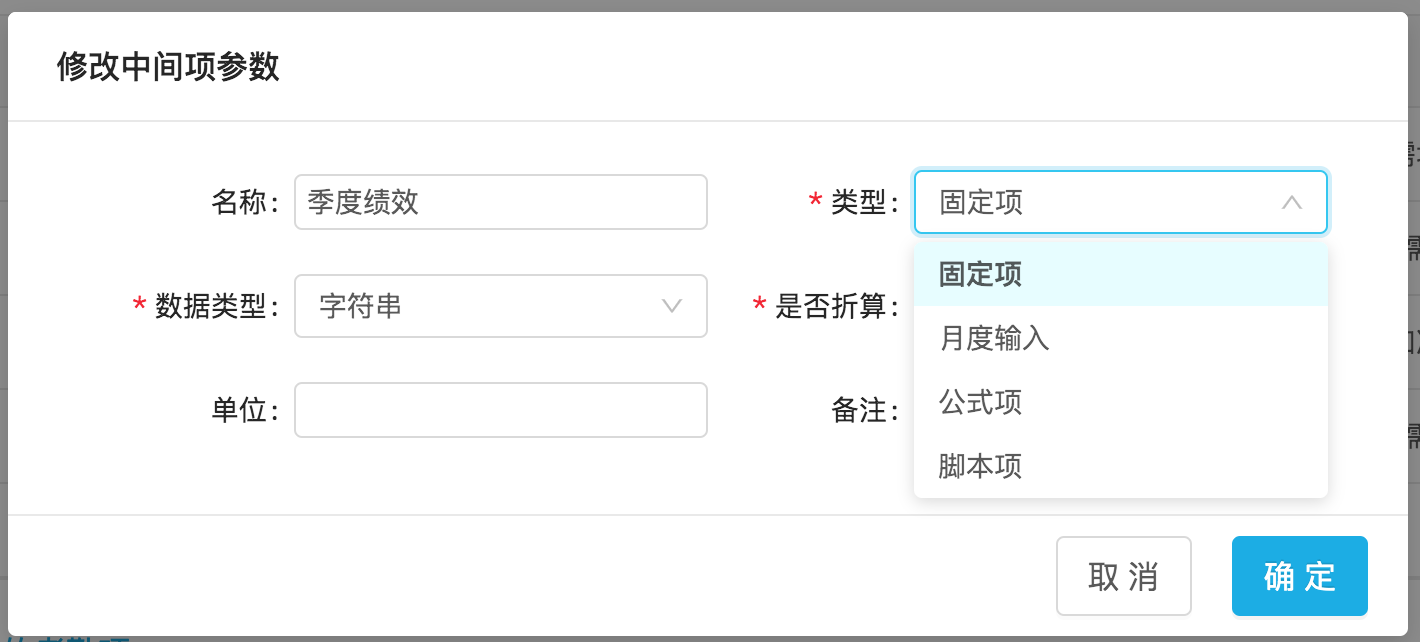Click into the empty 单位 input field
This screenshot has width=1420, height=642.
tap(501, 410)
